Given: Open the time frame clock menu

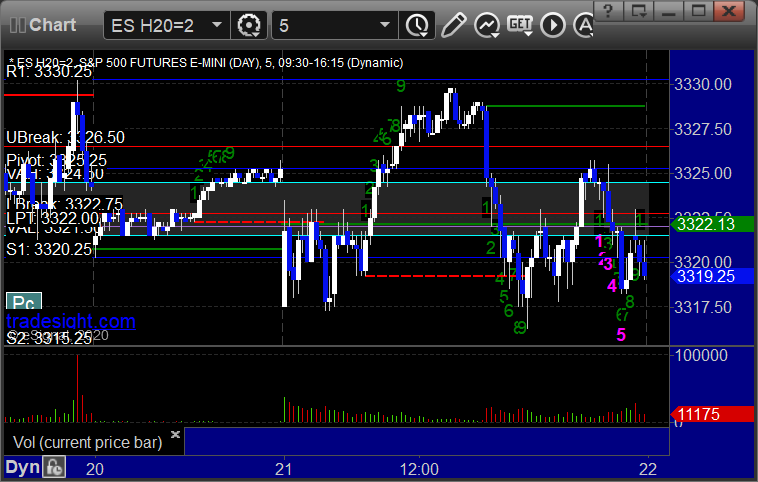Looking at the screenshot, I should click(417, 25).
